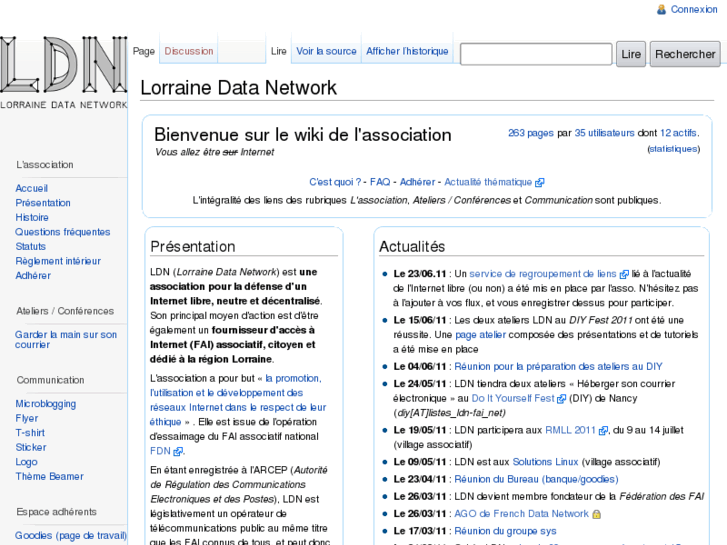Open Flyer sidebar link
This screenshot has width=727, height=545.
27,418
